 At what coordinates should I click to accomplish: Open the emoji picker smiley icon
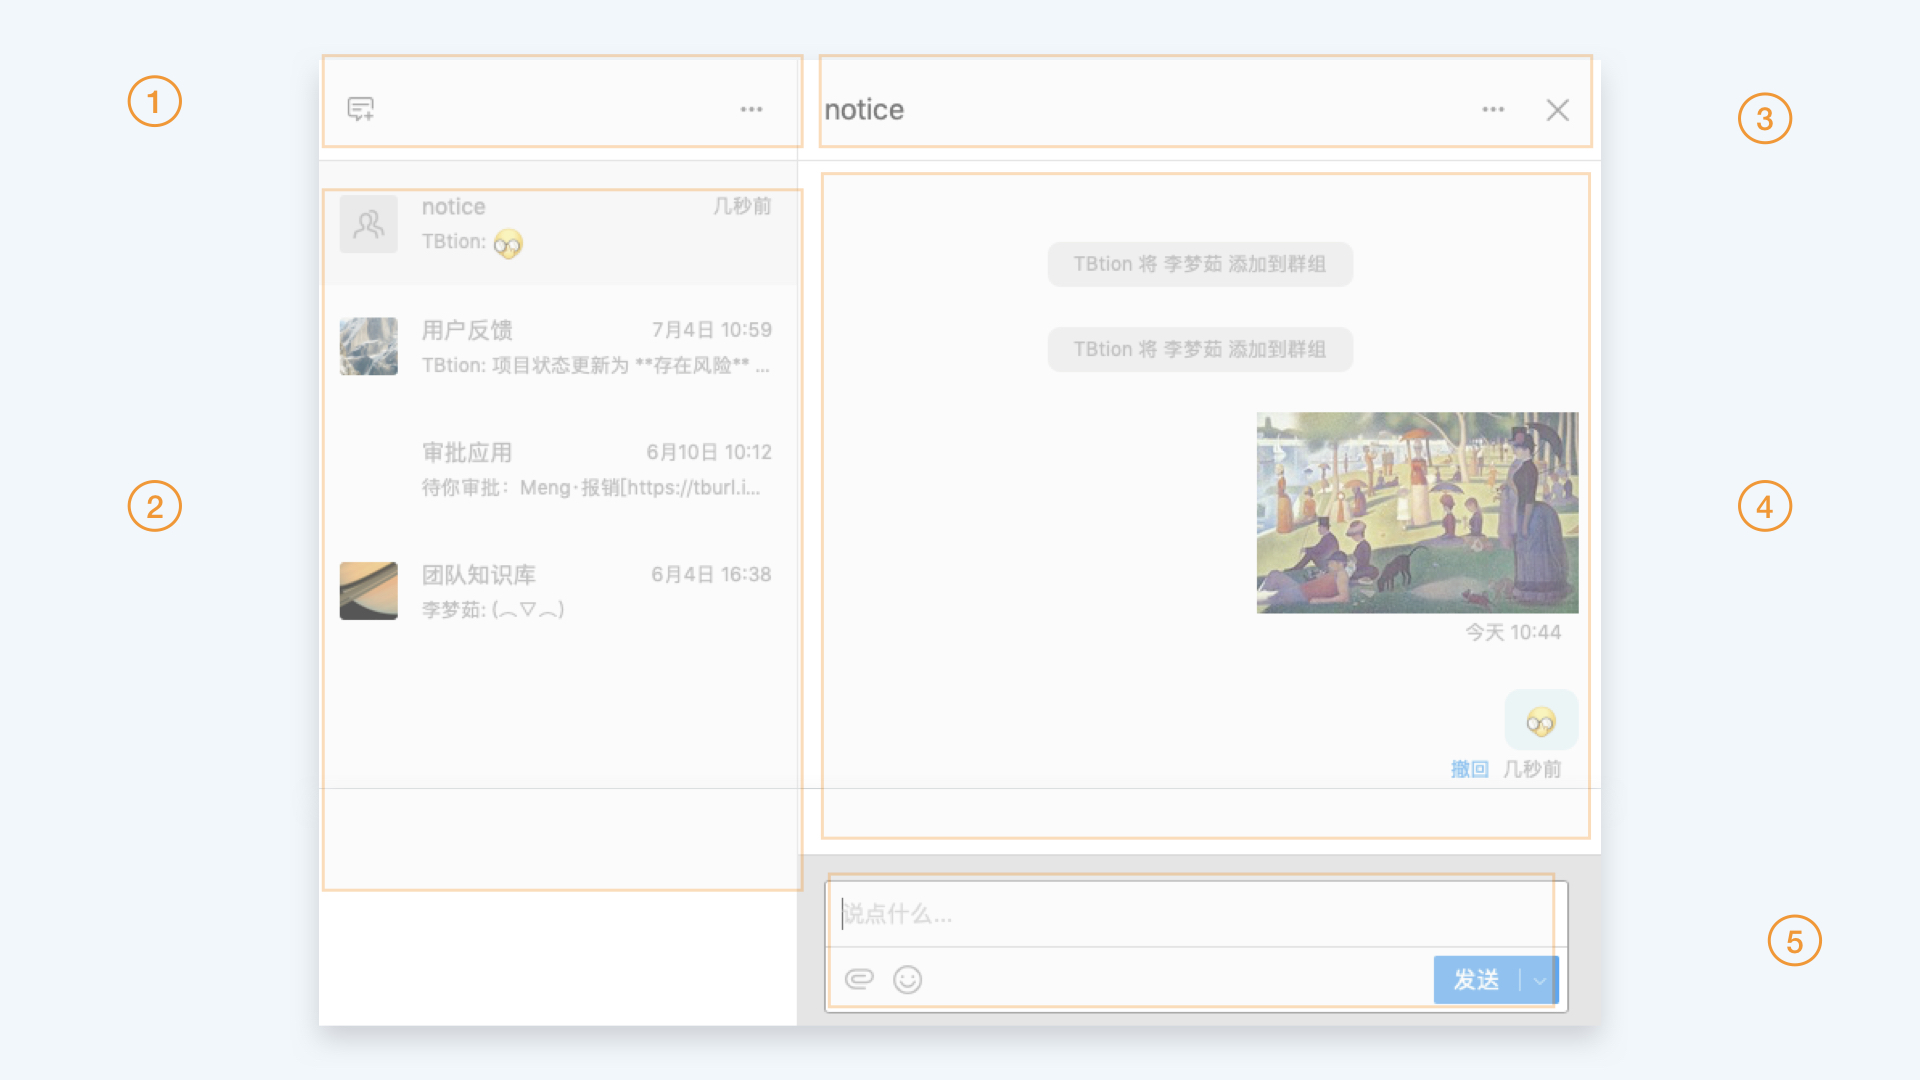coord(907,979)
